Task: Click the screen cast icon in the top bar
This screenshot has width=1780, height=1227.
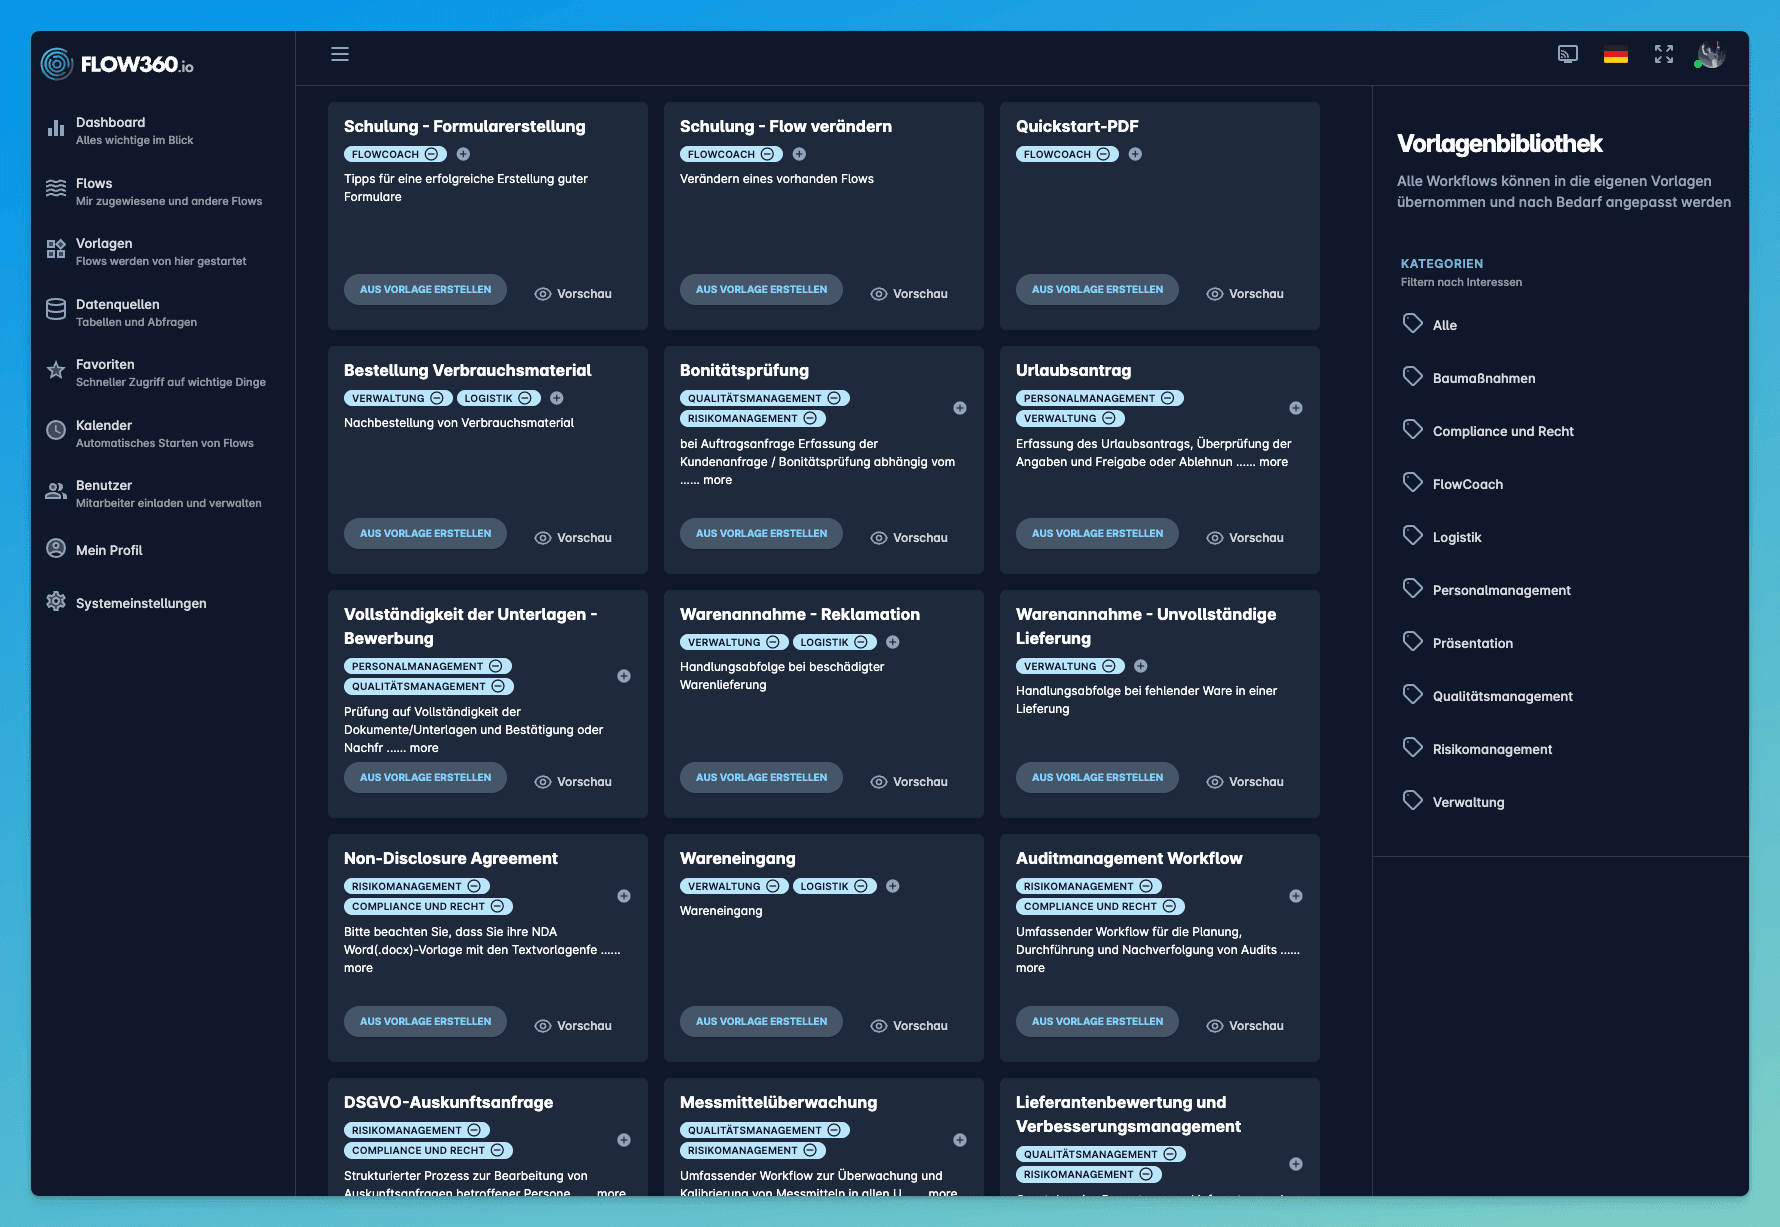Action: click(1568, 54)
